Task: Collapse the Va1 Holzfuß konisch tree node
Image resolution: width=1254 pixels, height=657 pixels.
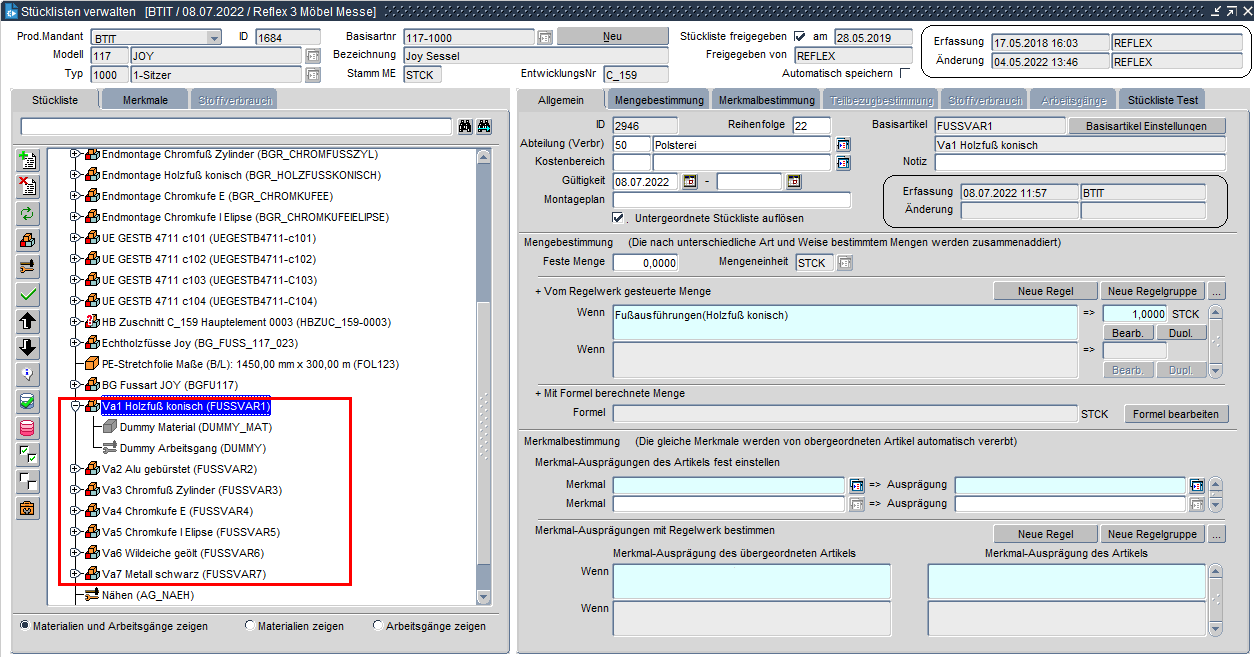Action: pyautogui.click(x=76, y=407)
